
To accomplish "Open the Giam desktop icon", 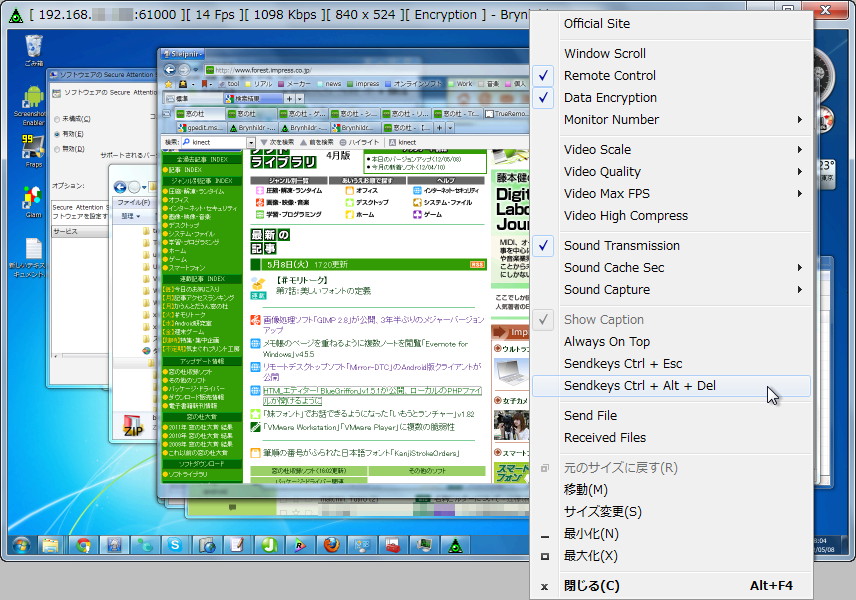I will tap(32, 196).
